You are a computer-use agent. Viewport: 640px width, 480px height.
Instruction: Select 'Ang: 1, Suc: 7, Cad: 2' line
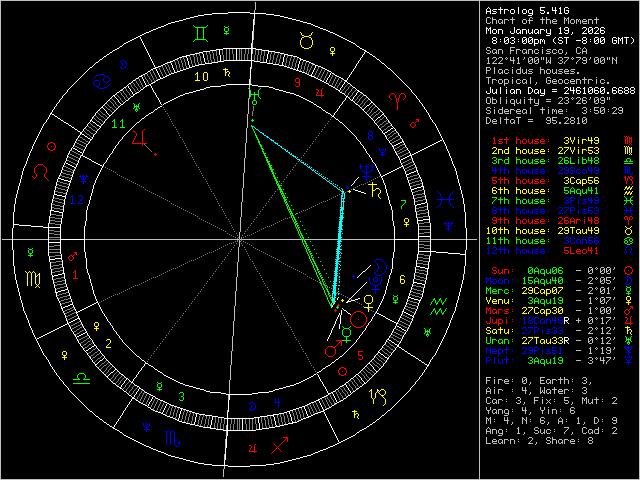click(551, 431)
